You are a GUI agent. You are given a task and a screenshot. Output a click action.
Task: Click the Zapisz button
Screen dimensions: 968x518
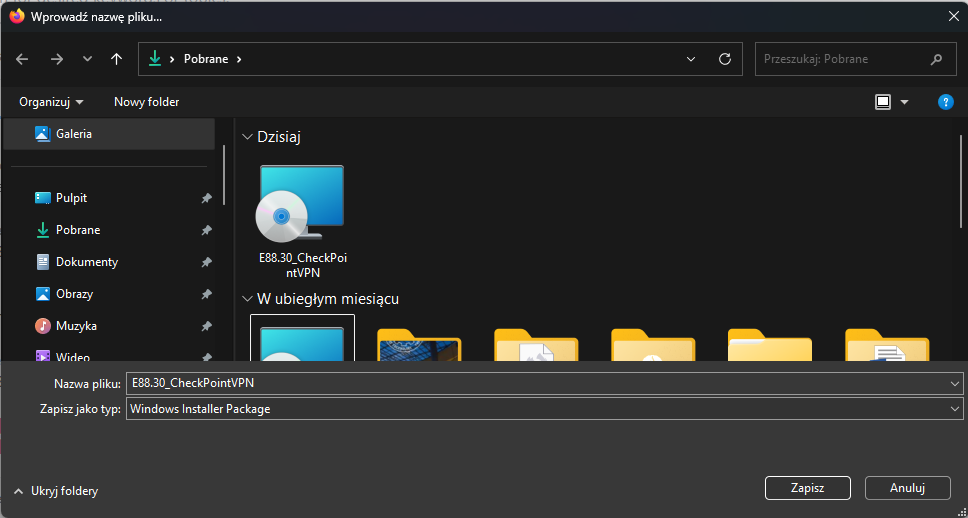point(807,488)
